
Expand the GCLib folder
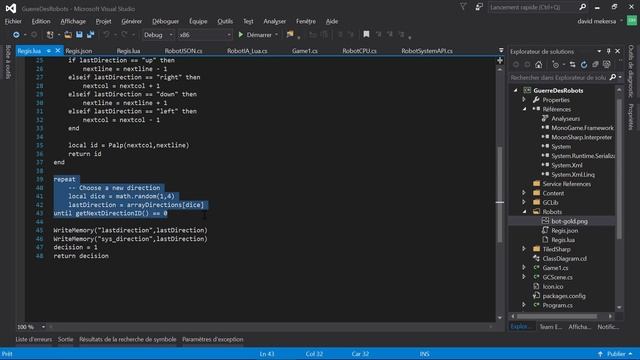point(524,202)
